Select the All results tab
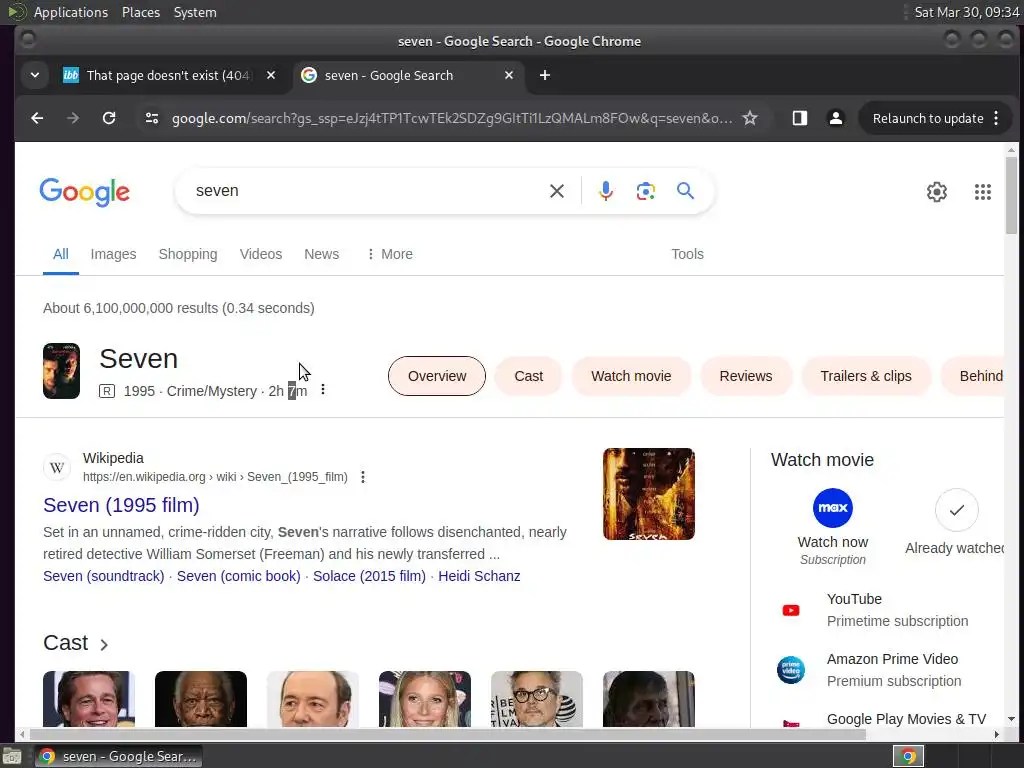The height and width of the screenshot is (768, 1024). (x=61, y=254)
